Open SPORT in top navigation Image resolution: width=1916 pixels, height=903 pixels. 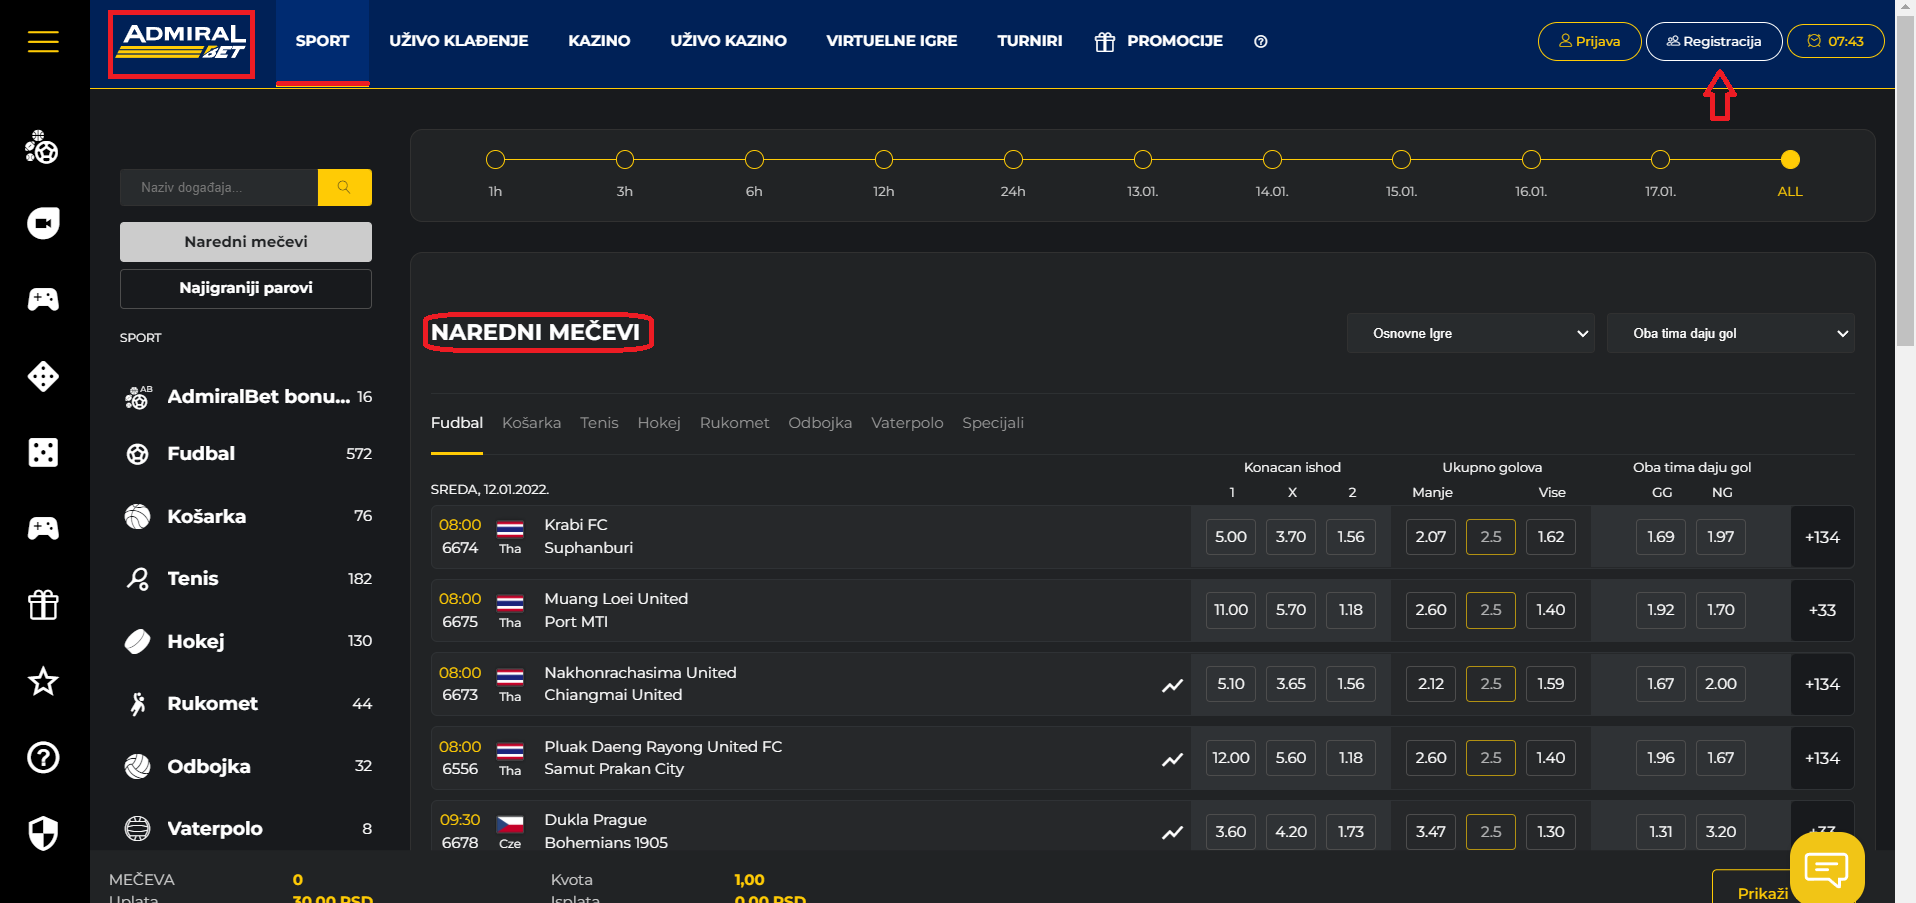pyautogui.click(x=322, y=41)
